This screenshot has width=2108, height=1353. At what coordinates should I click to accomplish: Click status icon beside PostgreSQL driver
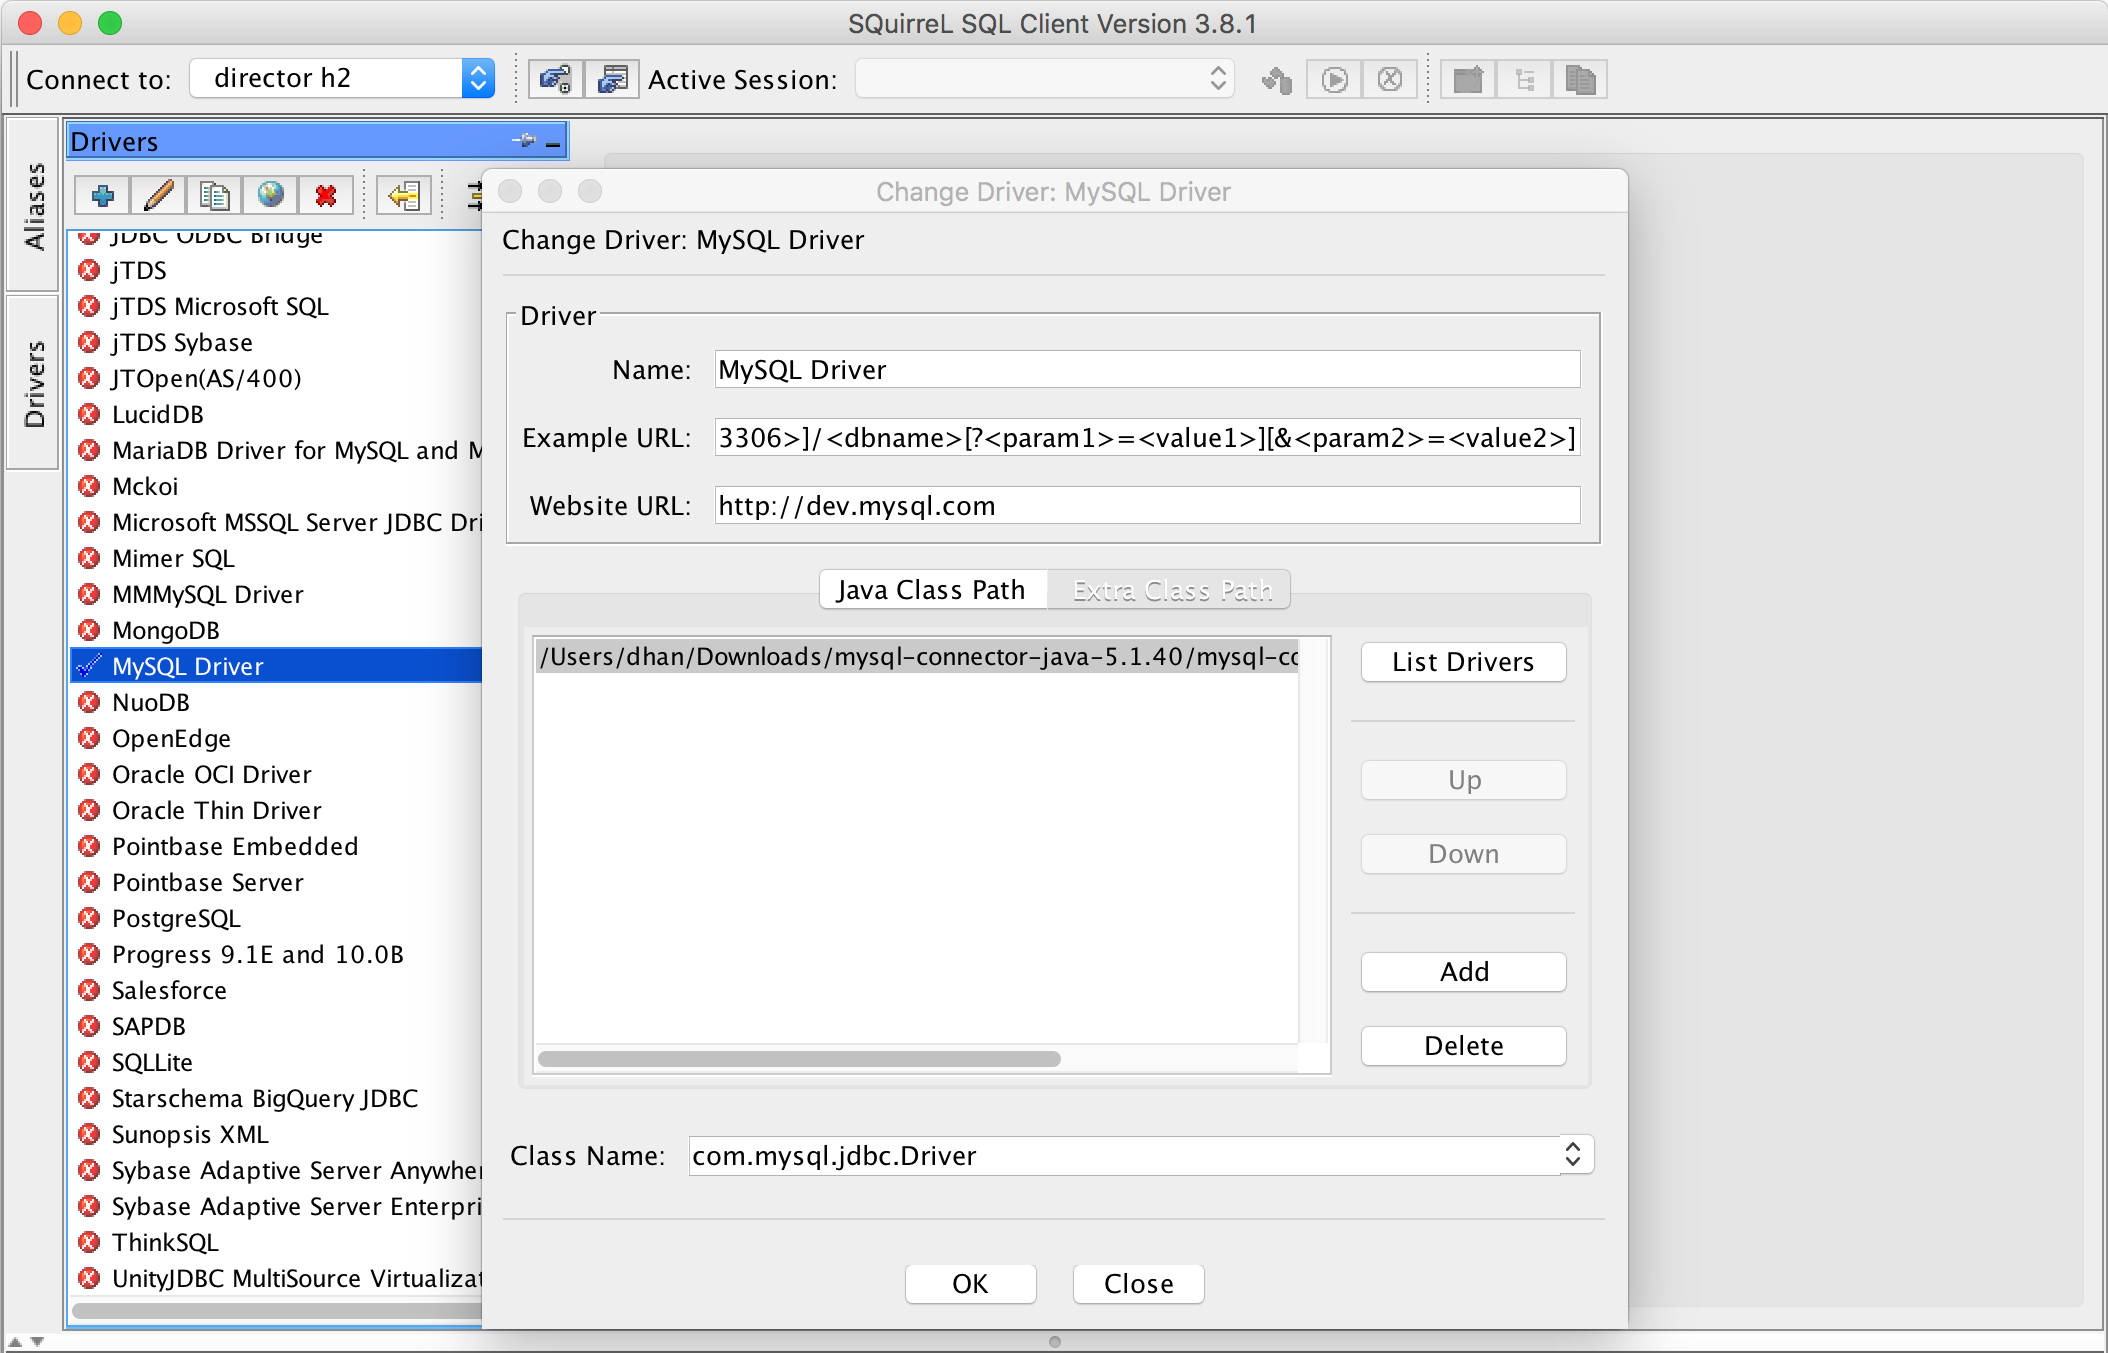coord(89,918)
